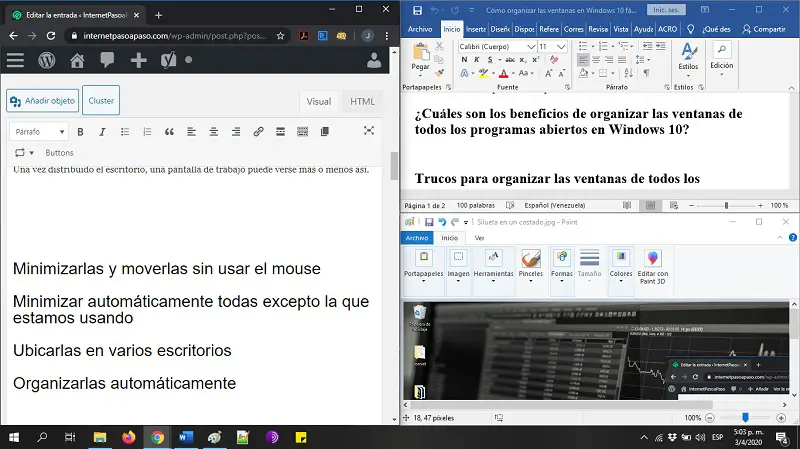Toggle left alignment in Word ribbon
Screen dimensions: 800x449
tap(583, 60)
